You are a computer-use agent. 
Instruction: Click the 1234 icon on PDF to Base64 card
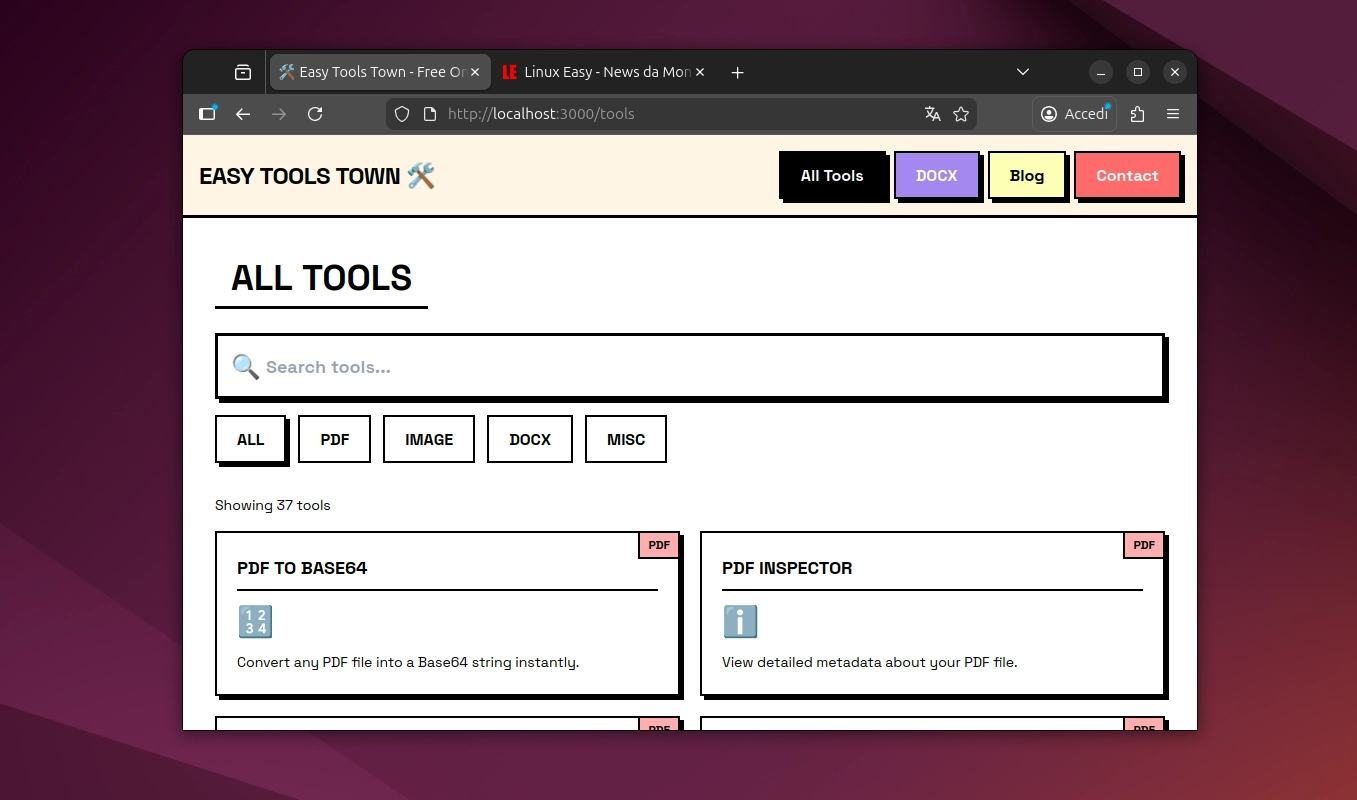(x=255, y=621)
